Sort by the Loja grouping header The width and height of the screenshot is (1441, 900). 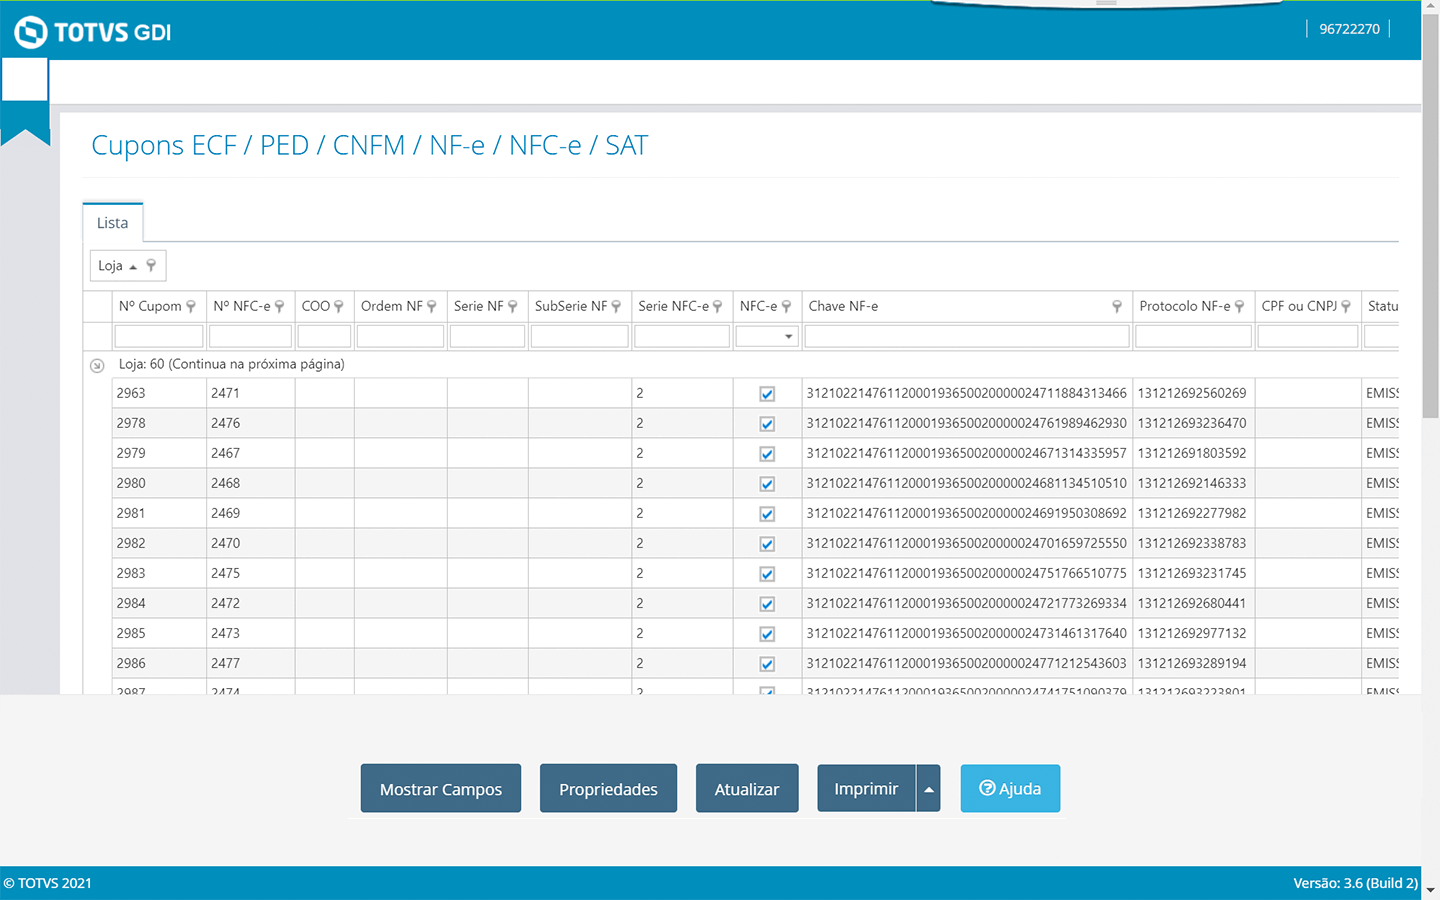(116, 266)
